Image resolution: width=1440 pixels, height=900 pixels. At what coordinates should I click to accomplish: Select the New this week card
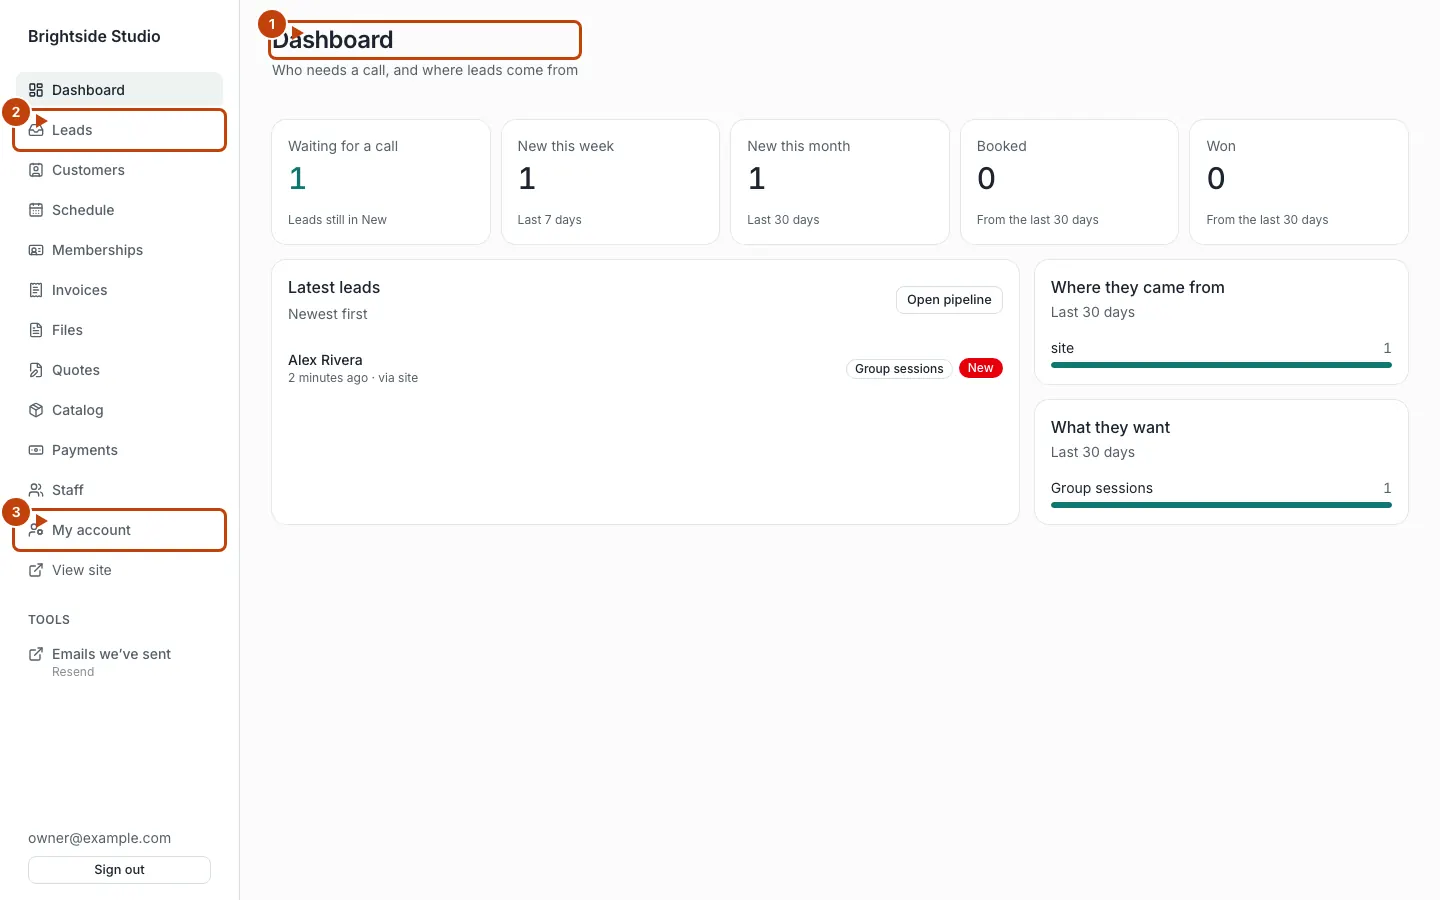610,182
